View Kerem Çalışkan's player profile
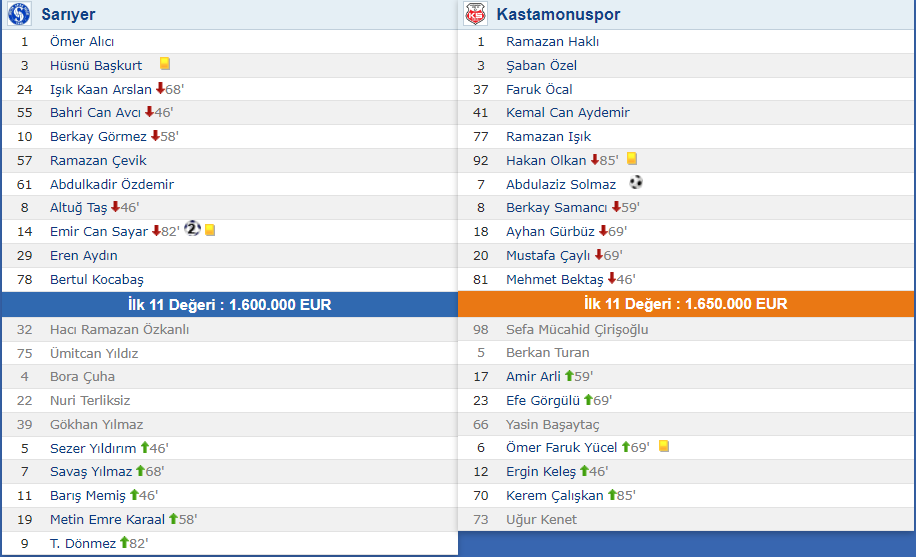The width and height of the screenshot is (916, 557). (x=555, y=496)
